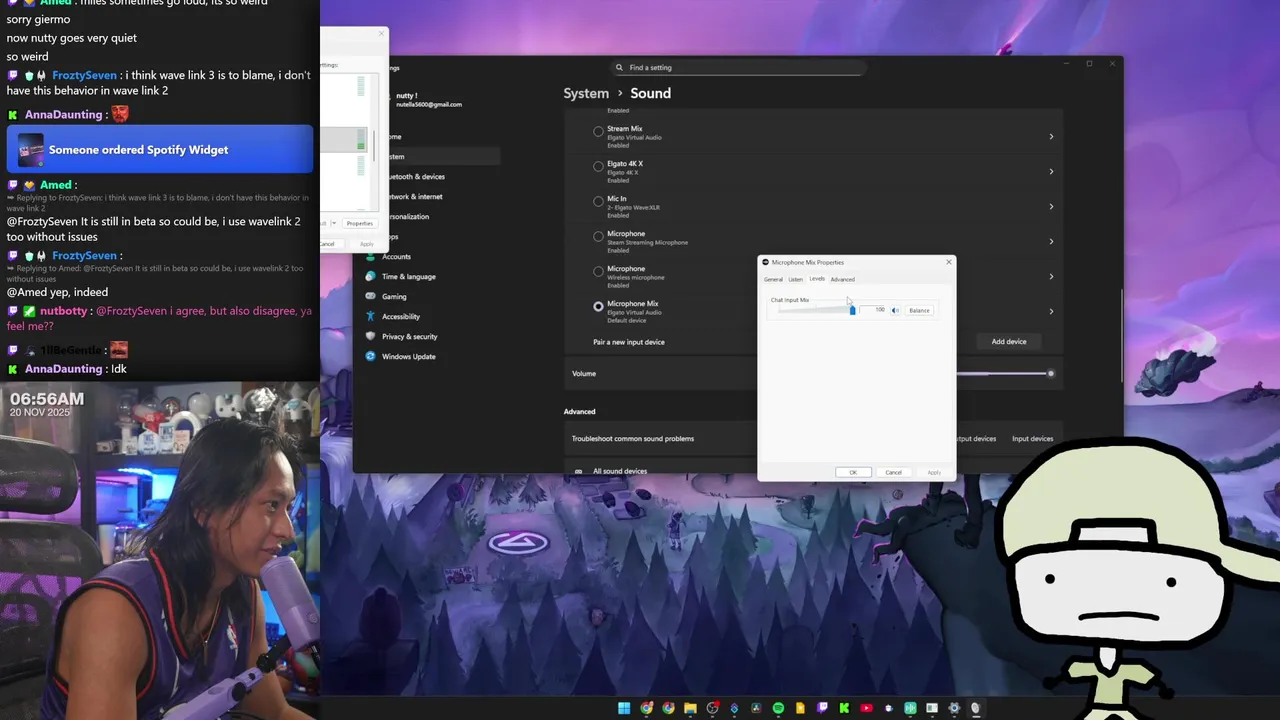Click the Gaming controller icon
Image resolution: width=1280 pixels, height=720 pixels.
371,296
